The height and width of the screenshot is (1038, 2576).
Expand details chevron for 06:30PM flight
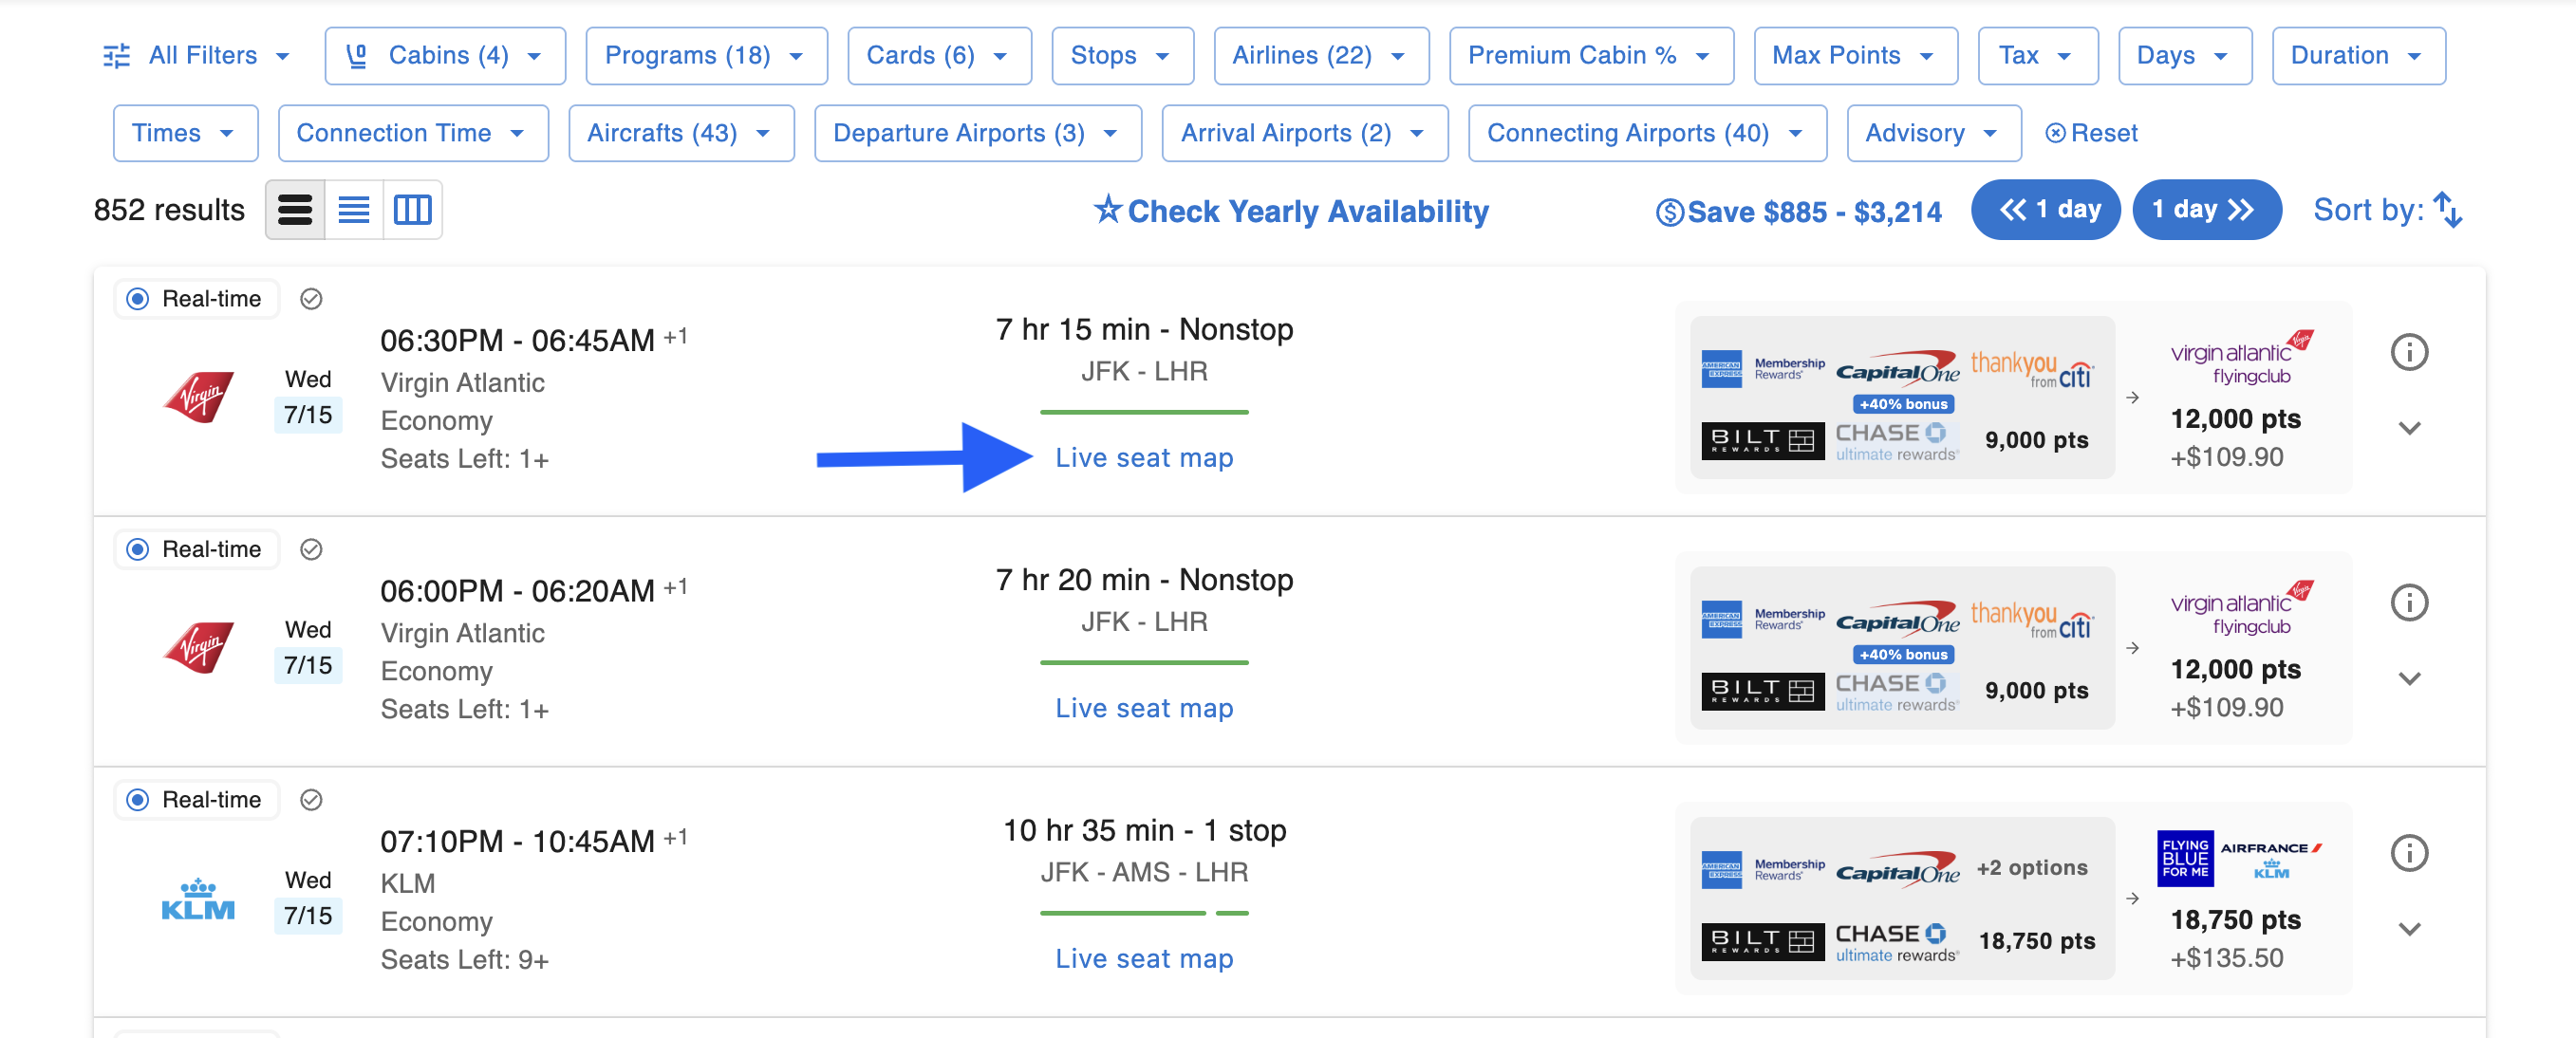pyautogui.click(x=2409, y=428)
